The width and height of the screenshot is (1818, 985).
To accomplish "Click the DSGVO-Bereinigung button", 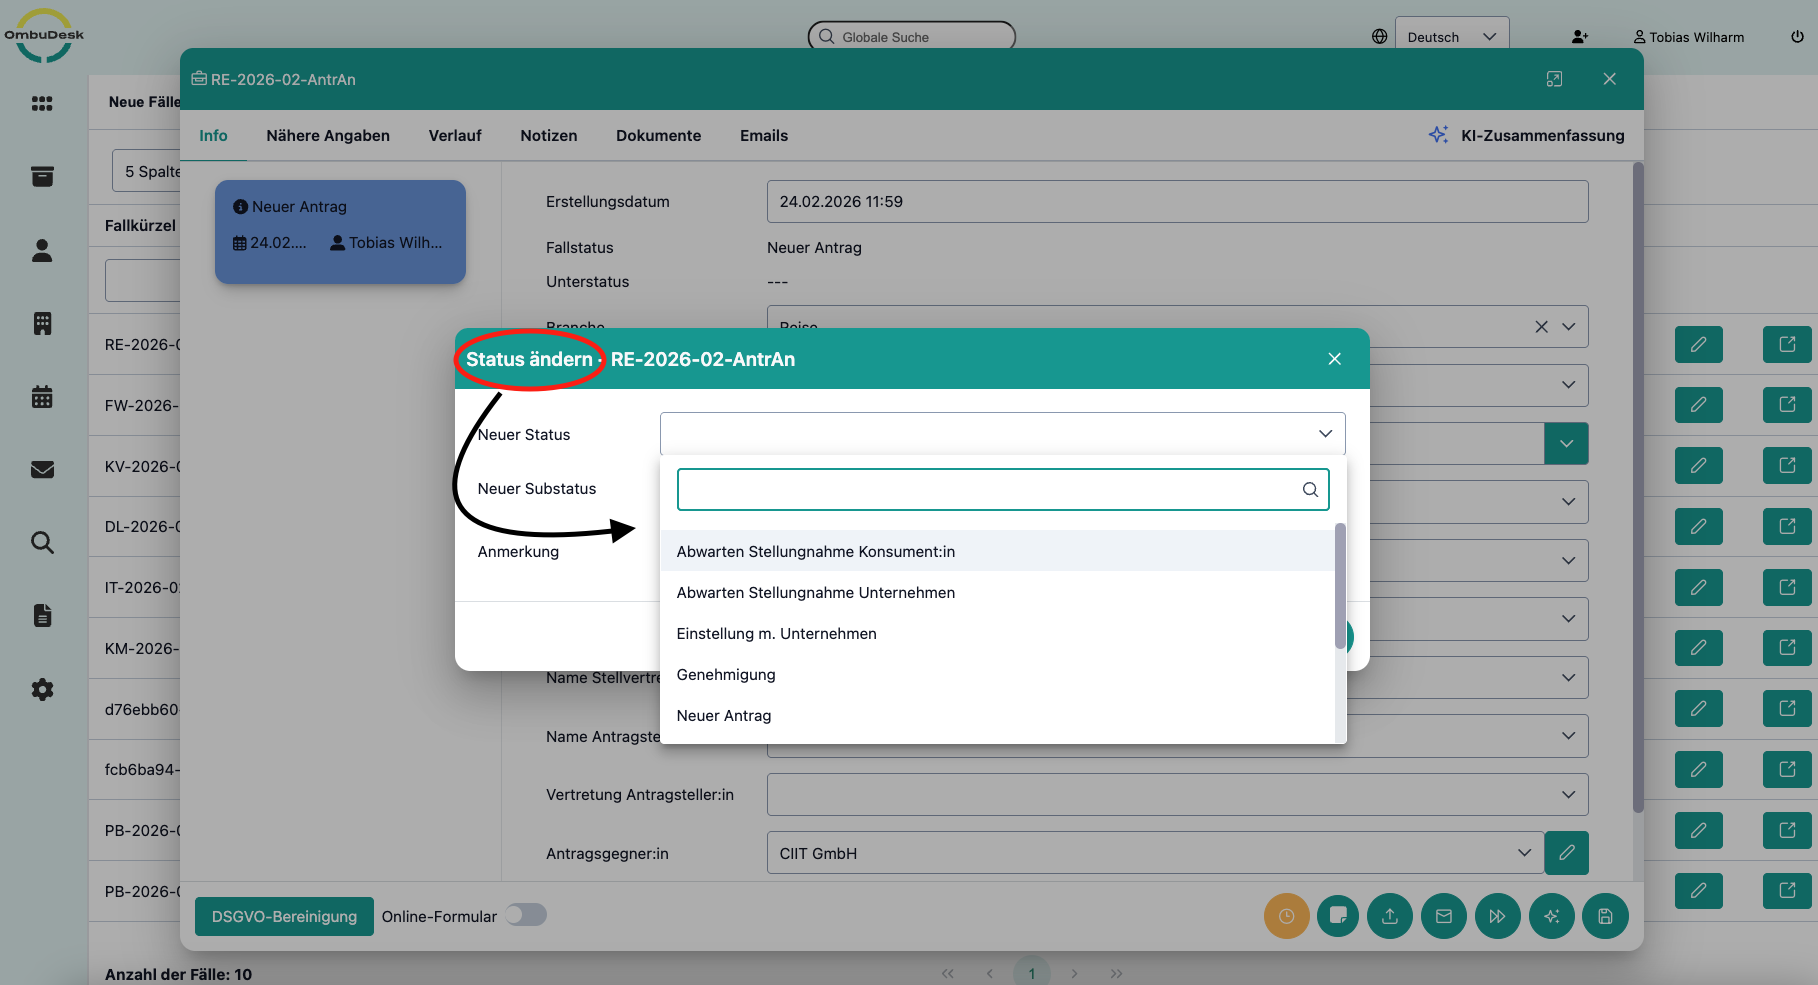I will coord(284,916).
